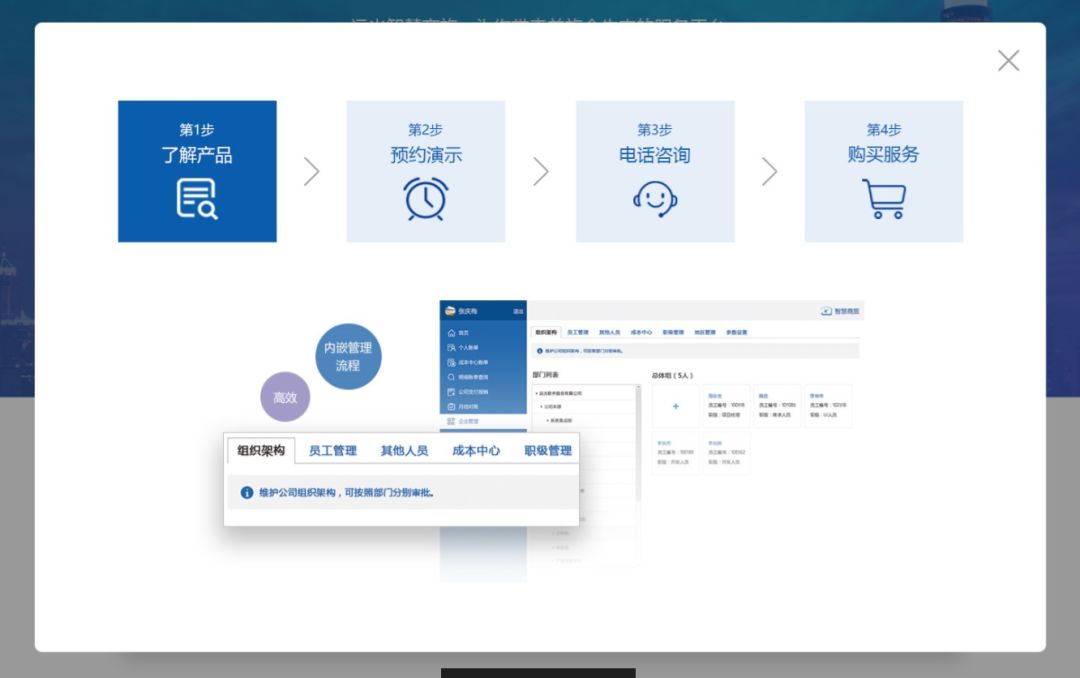The width and height of the screenshot is (1080, 678).
Task: Click the chevron between 第2步 and 第3步
Action: tap(541, 172)
